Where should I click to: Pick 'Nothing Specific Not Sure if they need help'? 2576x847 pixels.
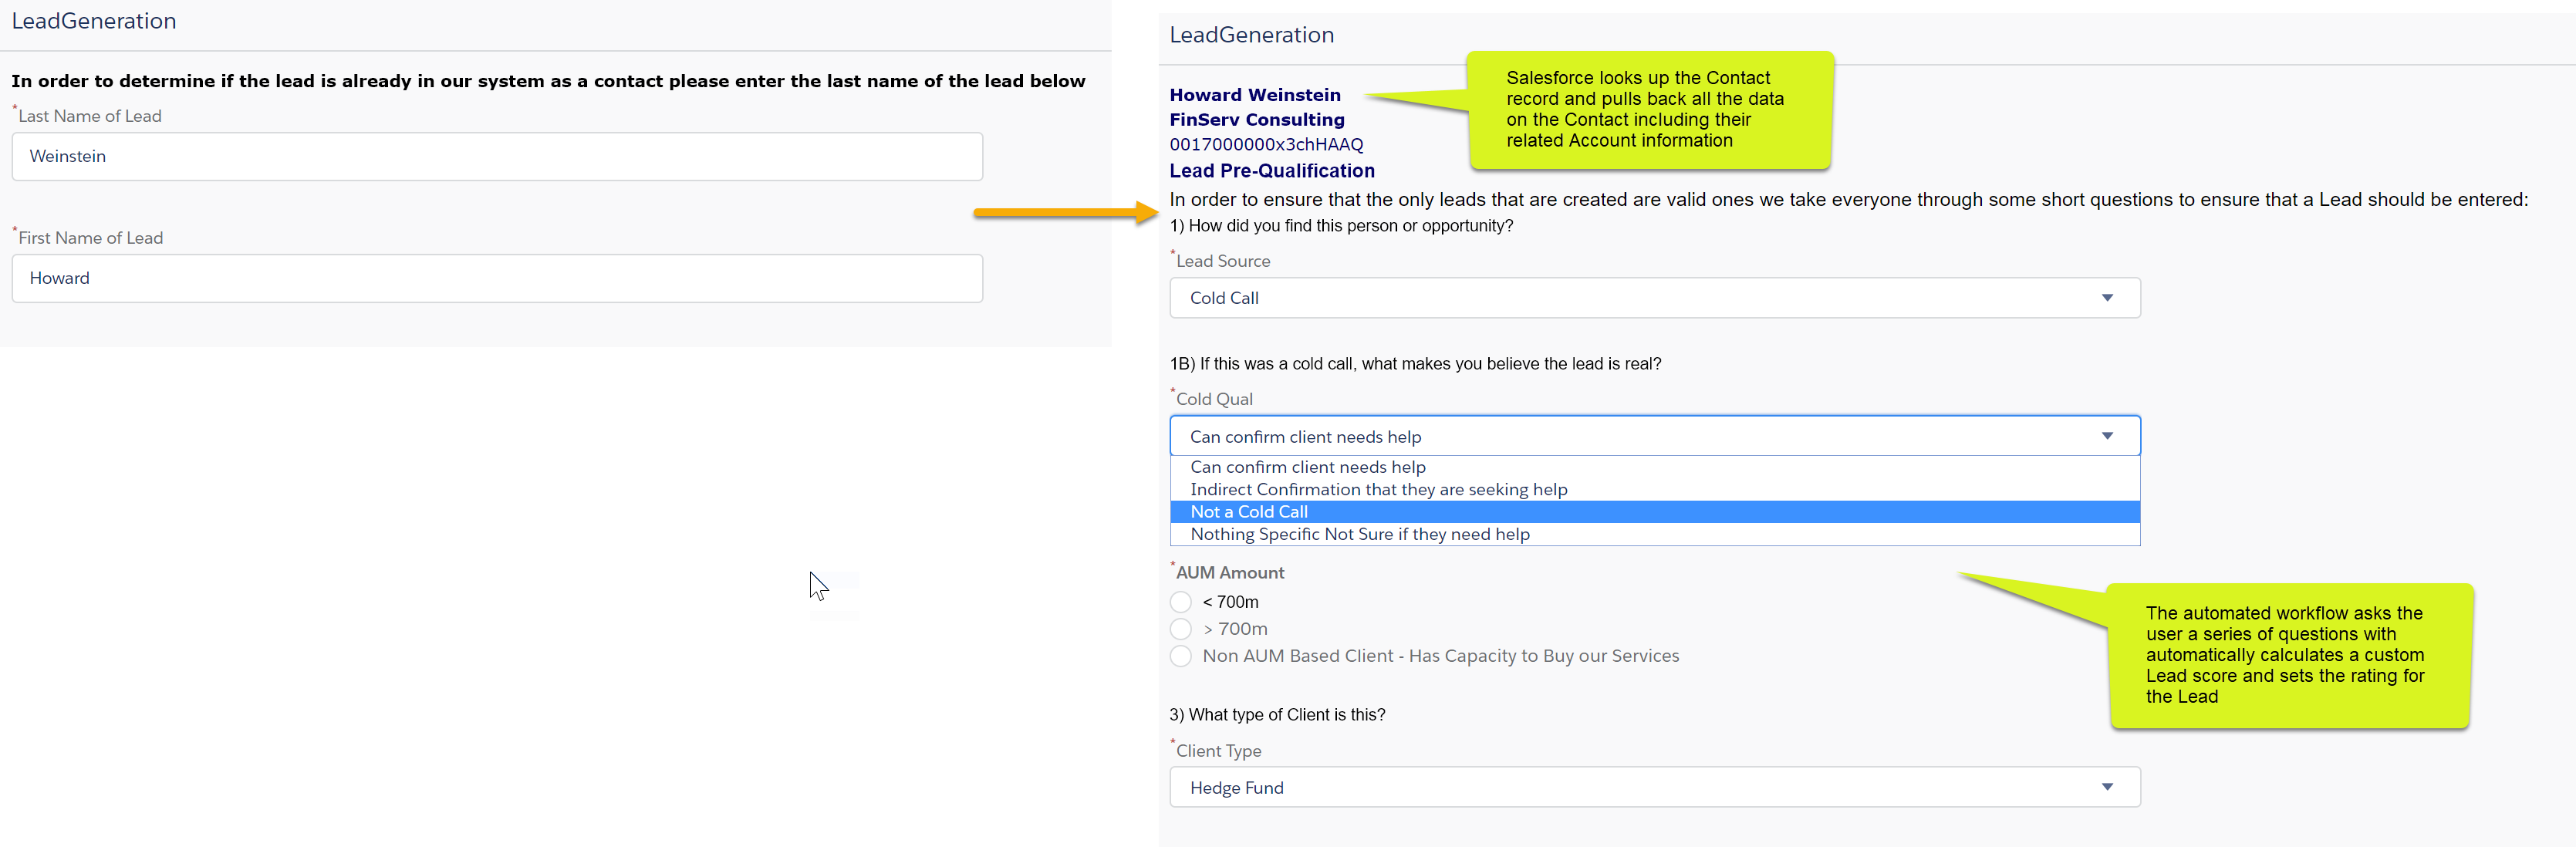[1359, 534]
